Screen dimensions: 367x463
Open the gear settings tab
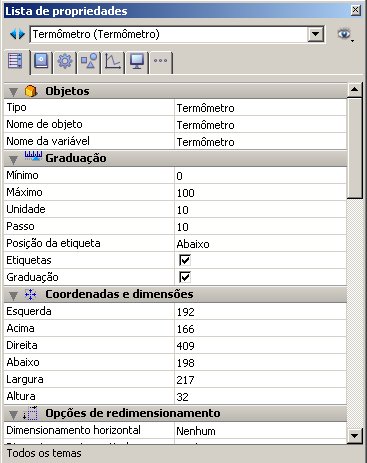click(65, 61)
